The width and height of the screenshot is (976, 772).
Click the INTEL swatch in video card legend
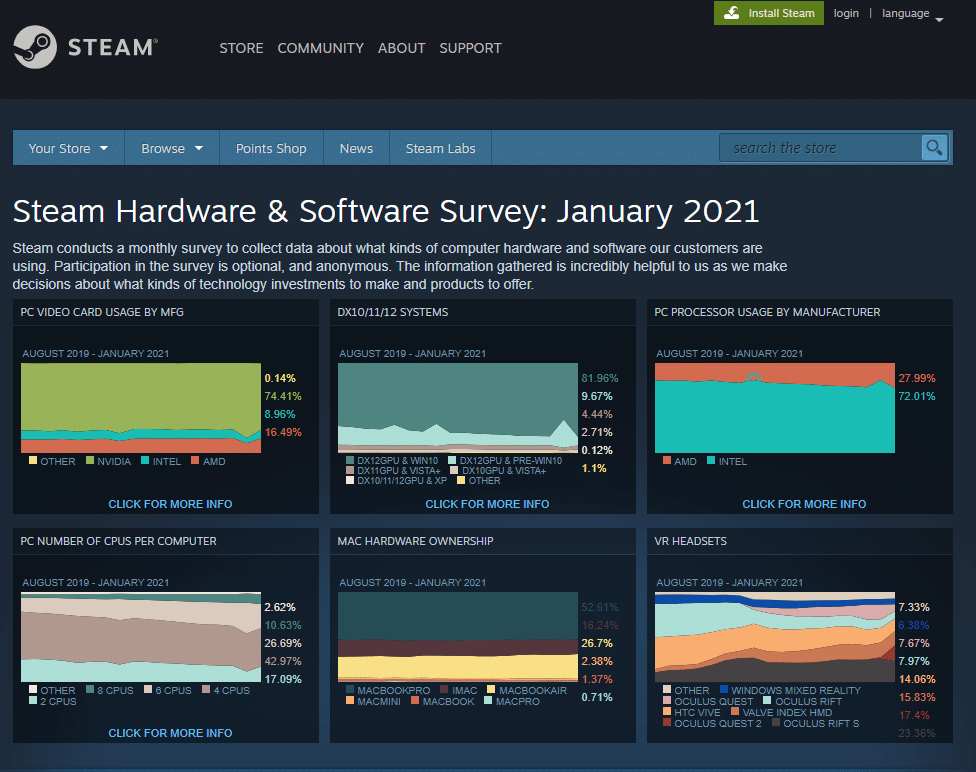145,461
